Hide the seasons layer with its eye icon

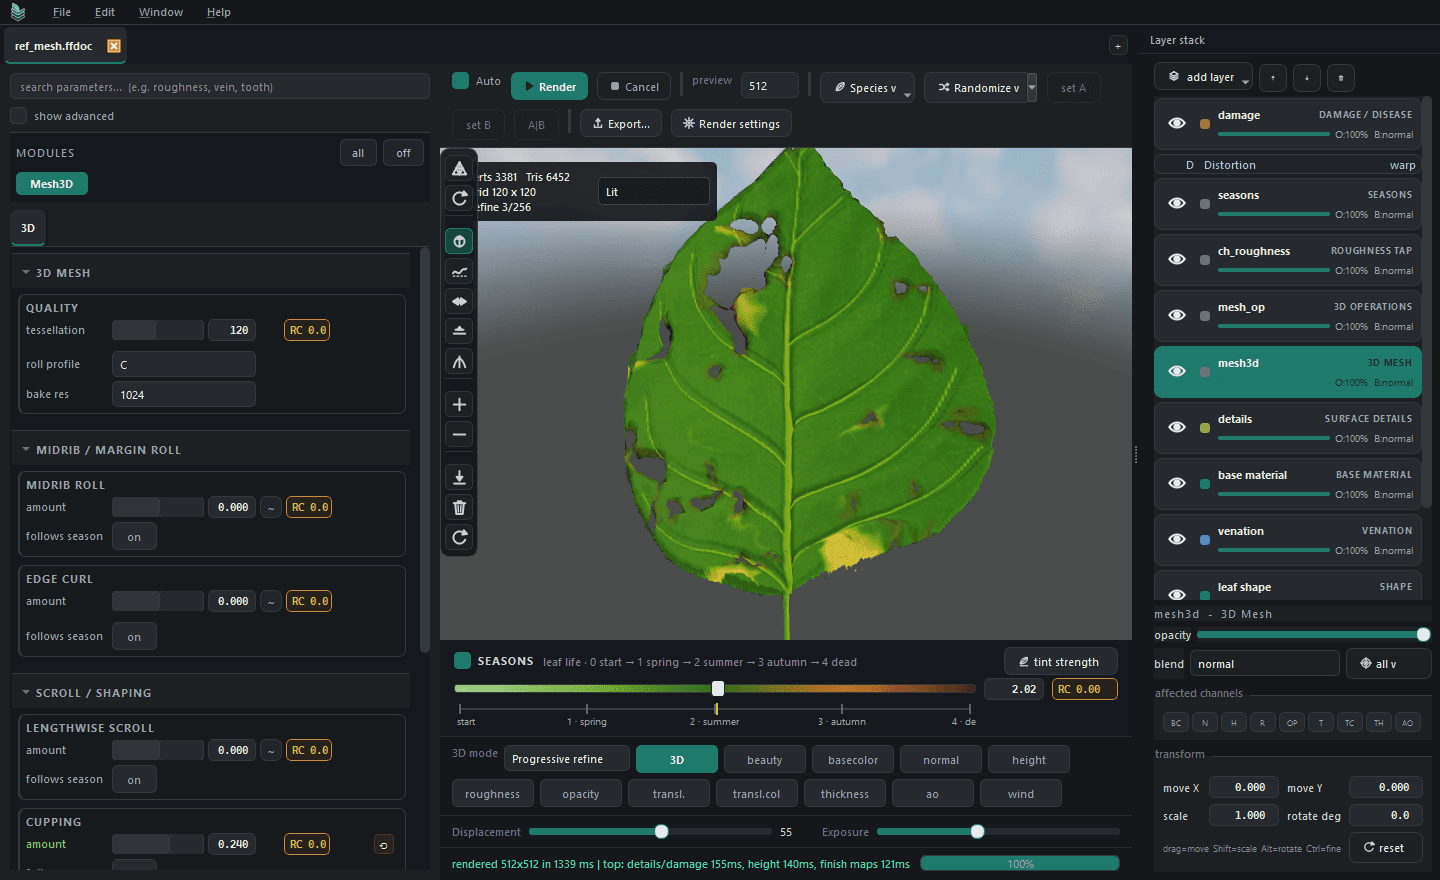pyautogui.click(x=1177, y=203)
